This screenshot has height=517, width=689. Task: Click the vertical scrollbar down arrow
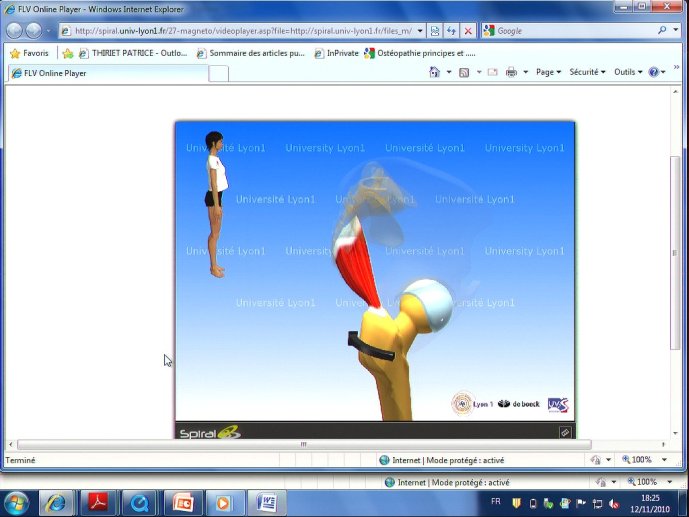pyautogui.click(x=675, y=434)
